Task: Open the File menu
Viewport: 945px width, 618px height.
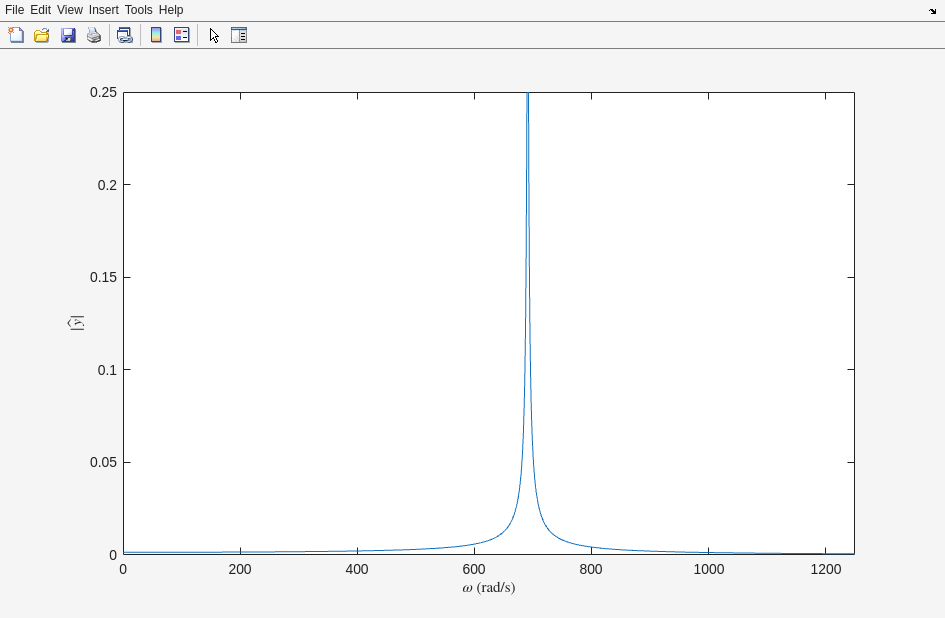Action: coord(14,10)
